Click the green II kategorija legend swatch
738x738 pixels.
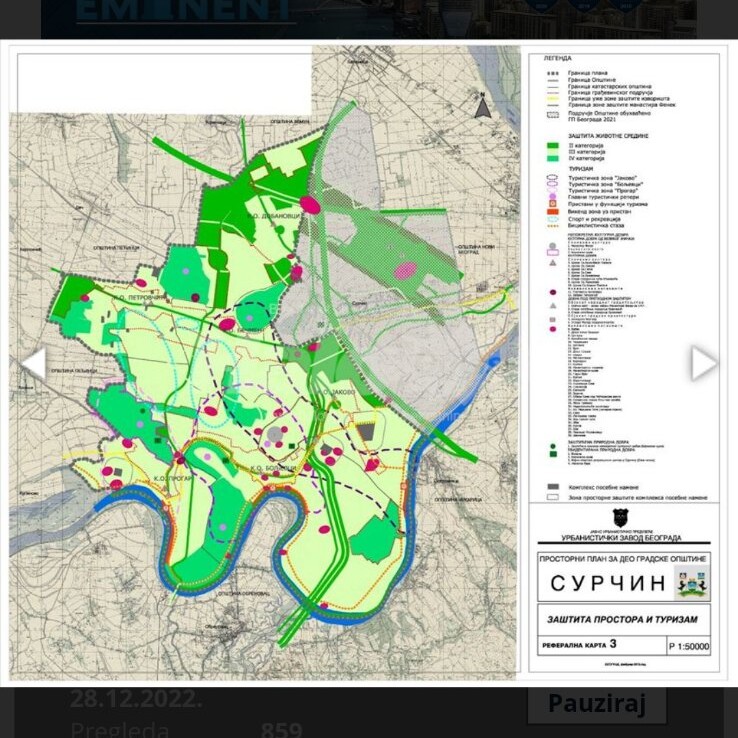click(553, 145)
